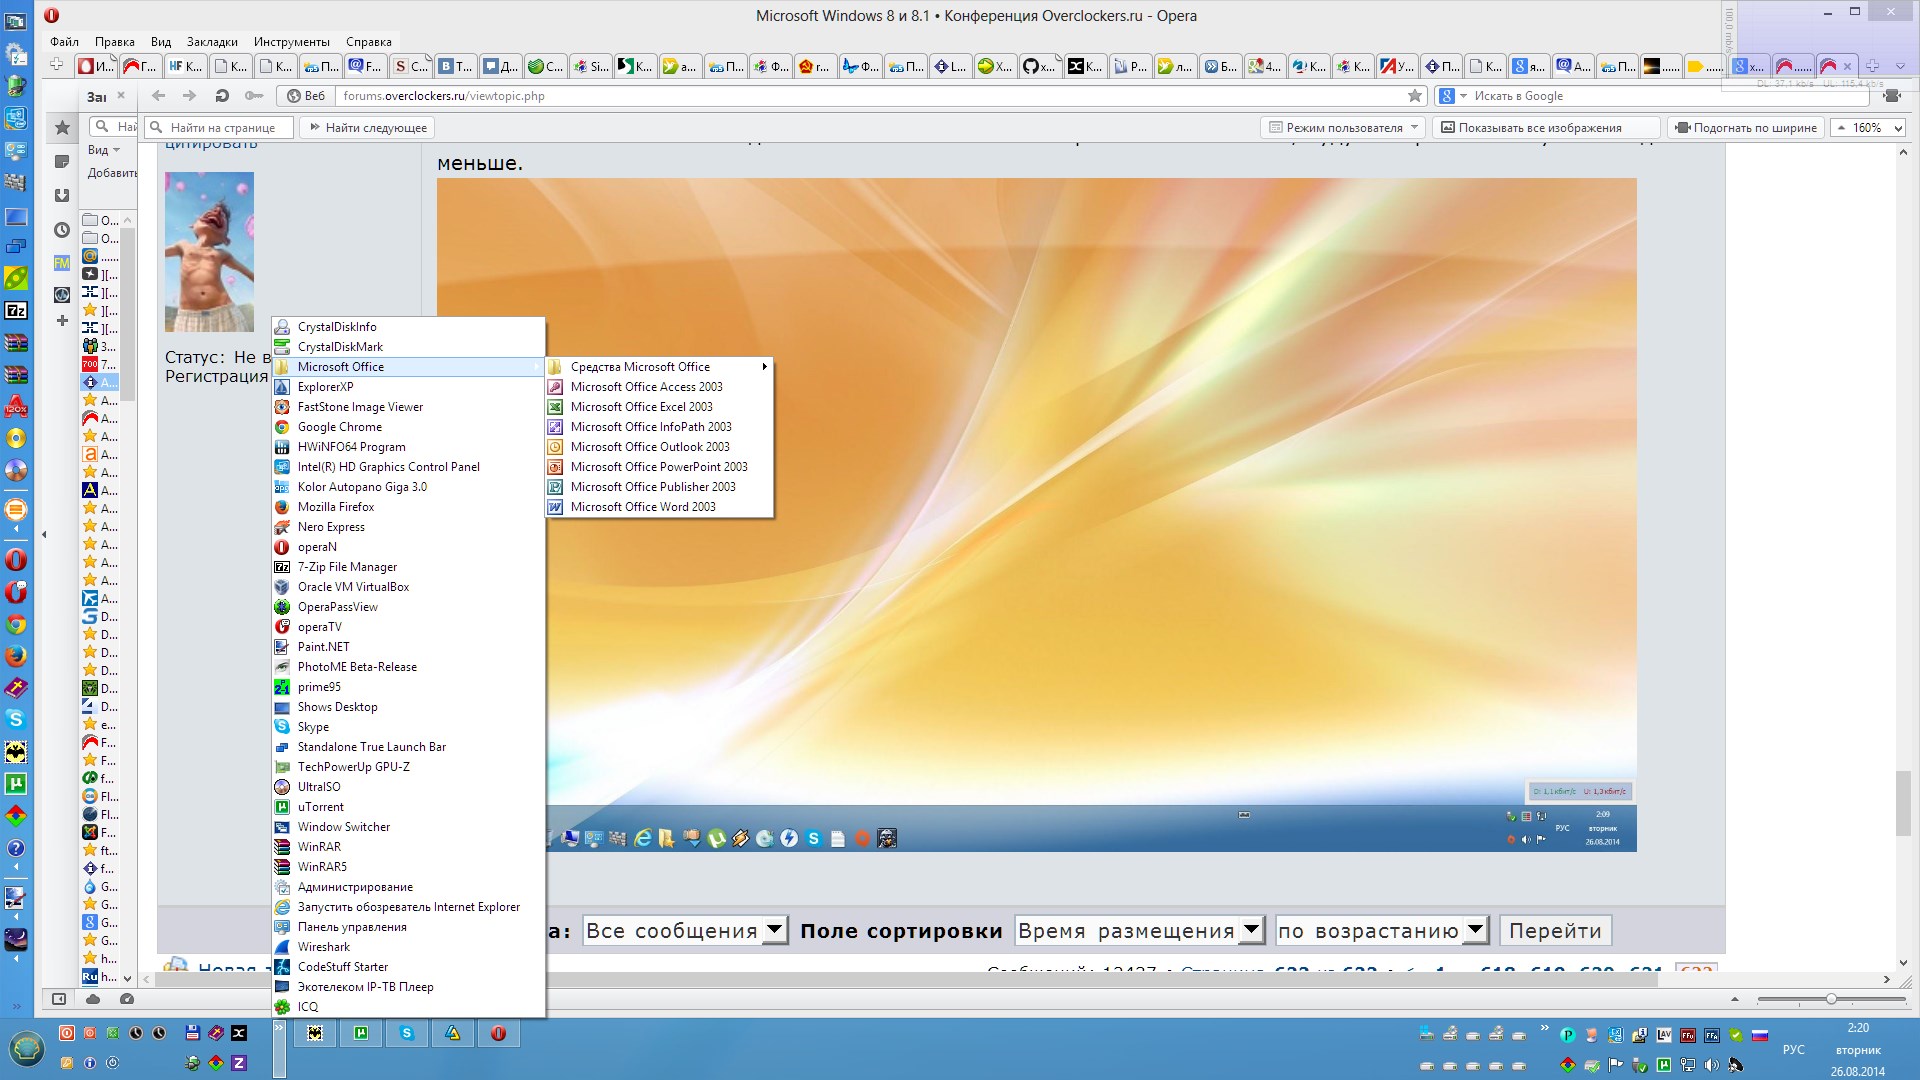Open the 'Закладки' menu
The height and width of the screenshot is (1080, 1920).
pos(212,42)
